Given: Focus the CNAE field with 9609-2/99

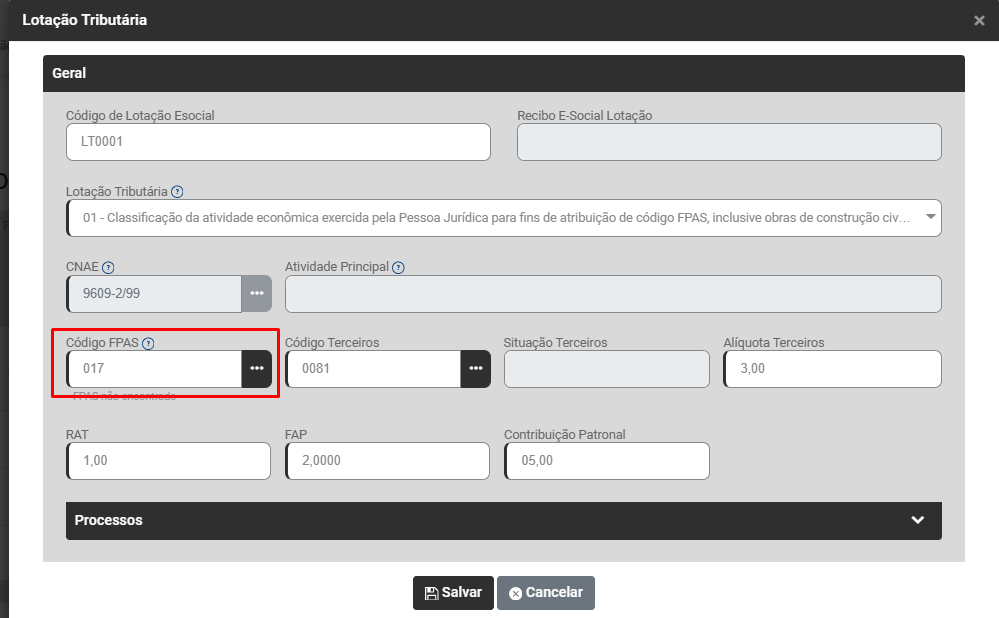Looking at the screenshot, I should (154, 294).
